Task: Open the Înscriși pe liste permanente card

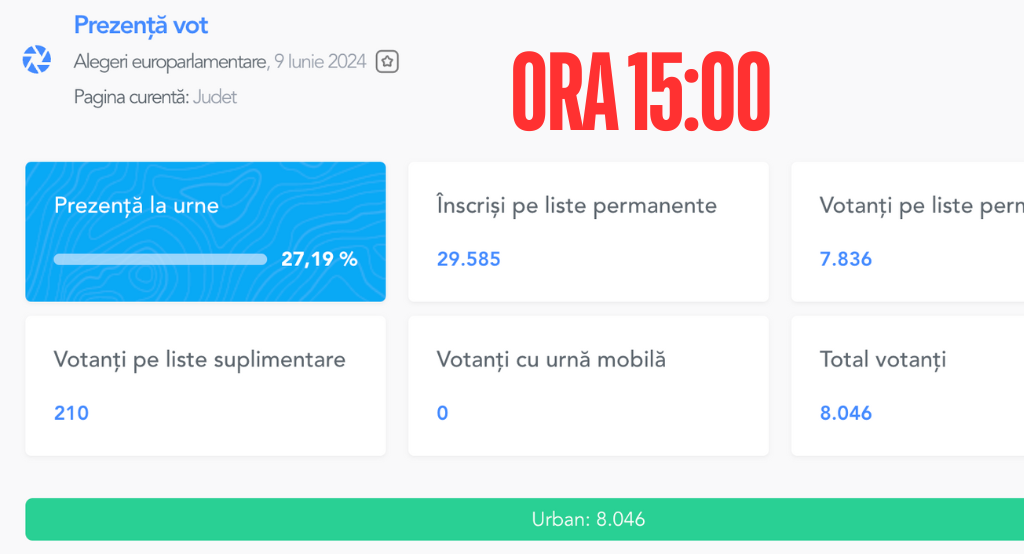Action: pos(588,232)
